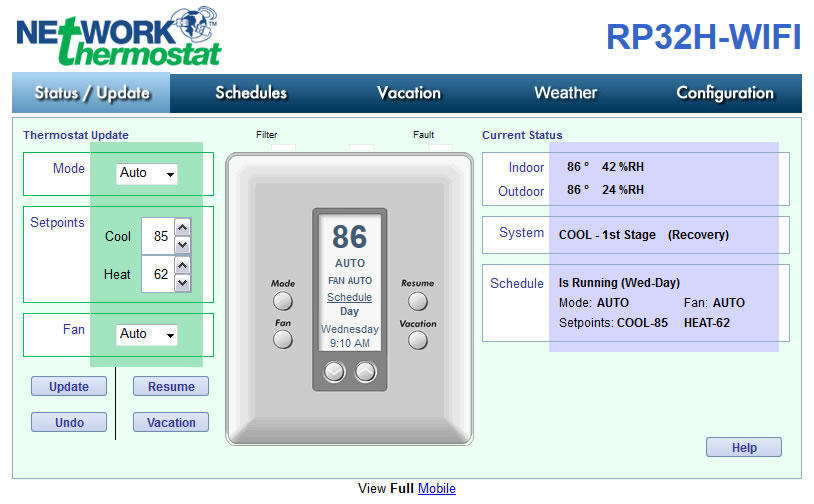The image size is (814, 504).
Task: Follow the Mobile view link
Action: [x=437, y=488]
